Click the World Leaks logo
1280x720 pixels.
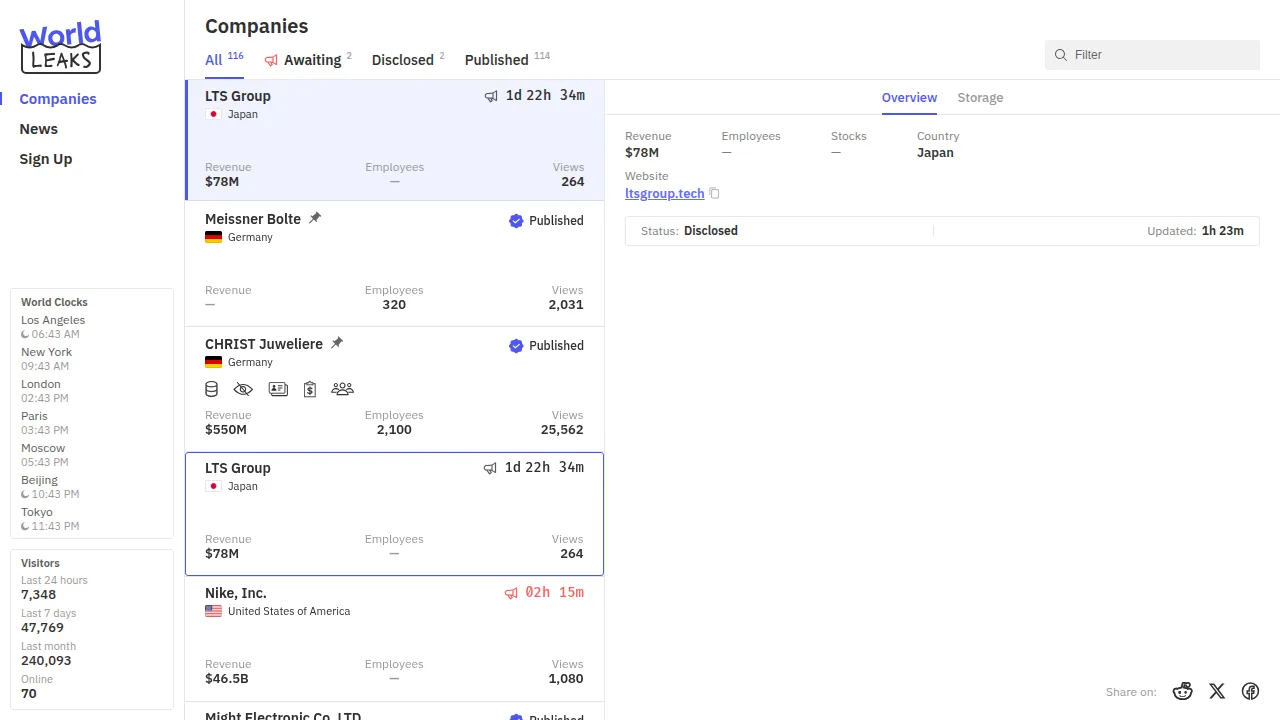coord(60,47)
